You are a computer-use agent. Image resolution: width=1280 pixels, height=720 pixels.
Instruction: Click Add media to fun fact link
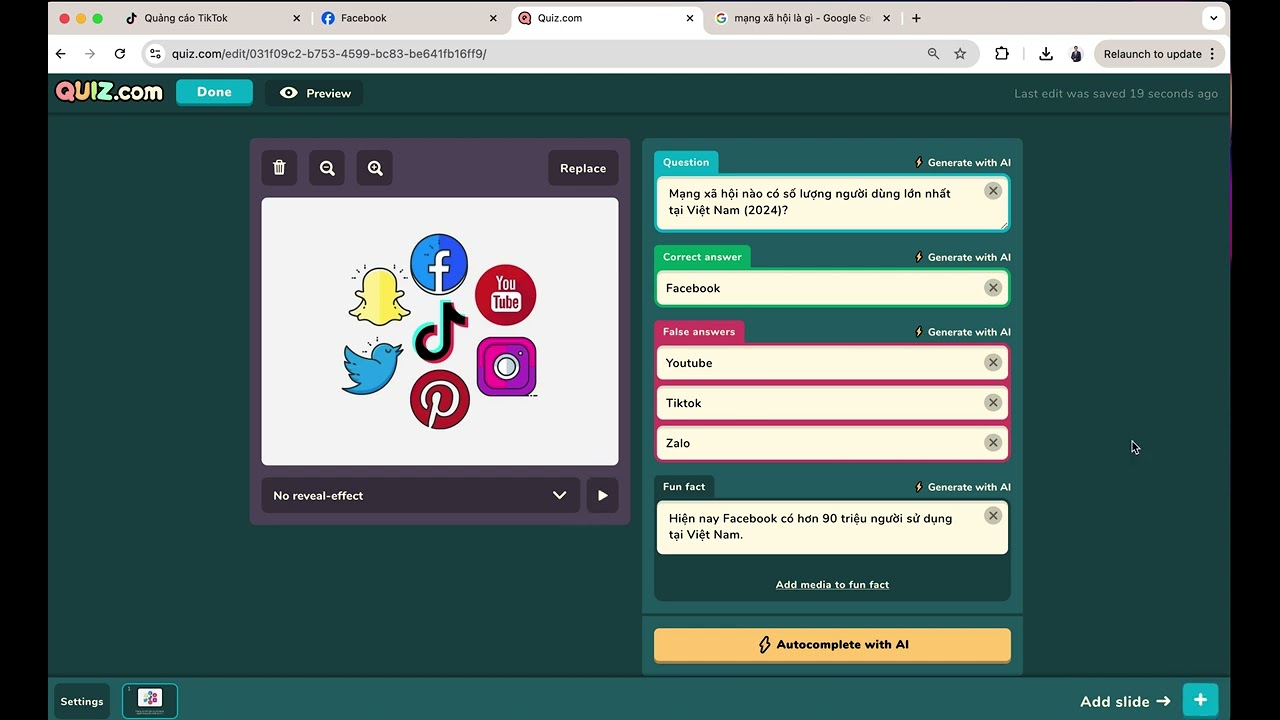pos(832,585)
